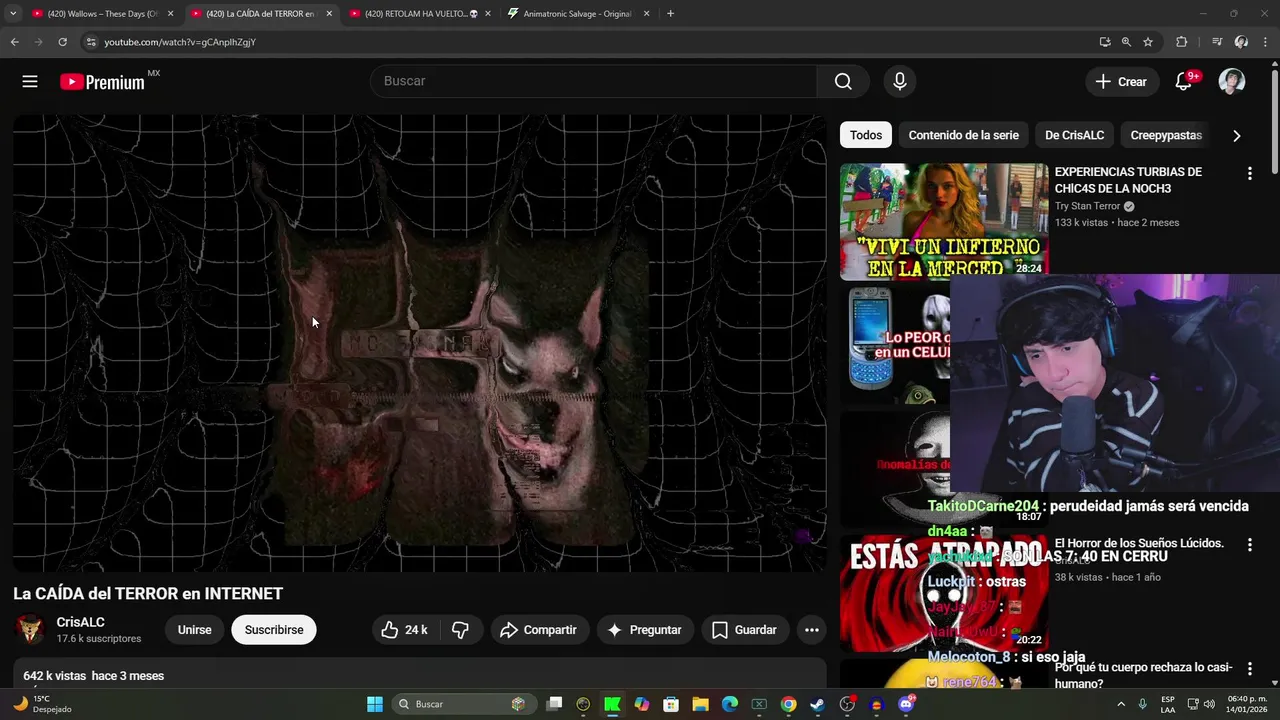The image size is (1280, 720).
Task: Save video with Guardar button
Action: (744, 630)
